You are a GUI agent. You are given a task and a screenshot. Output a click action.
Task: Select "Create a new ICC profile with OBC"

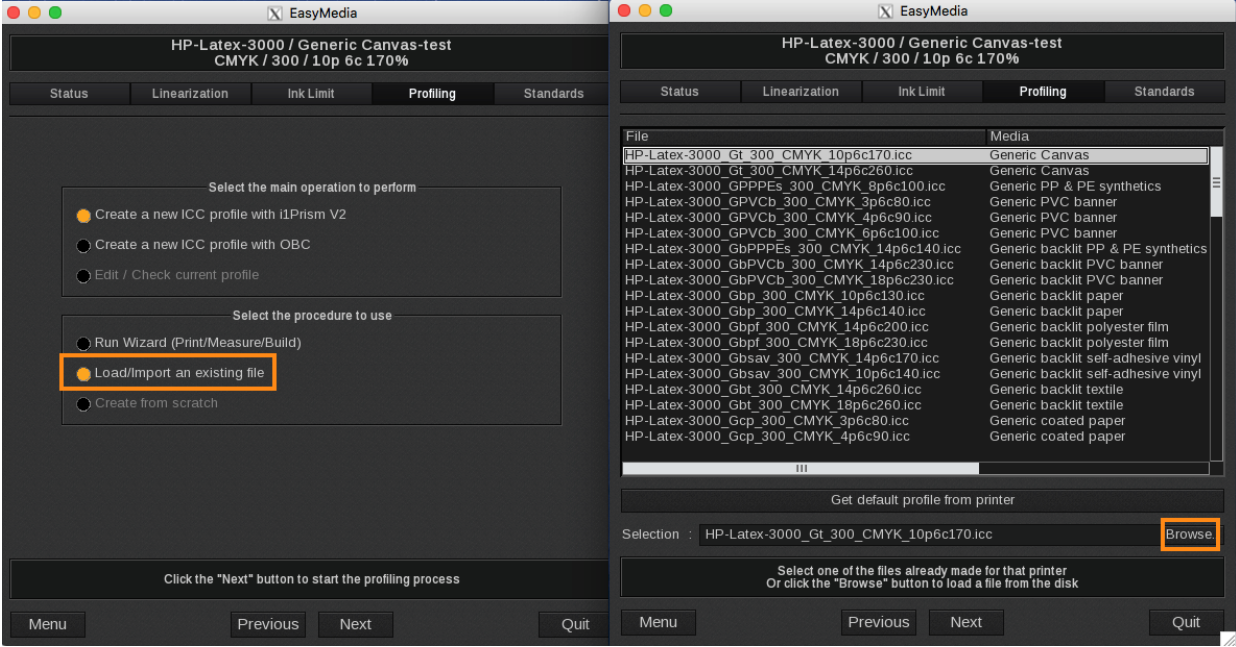click(x=84, y=245)
